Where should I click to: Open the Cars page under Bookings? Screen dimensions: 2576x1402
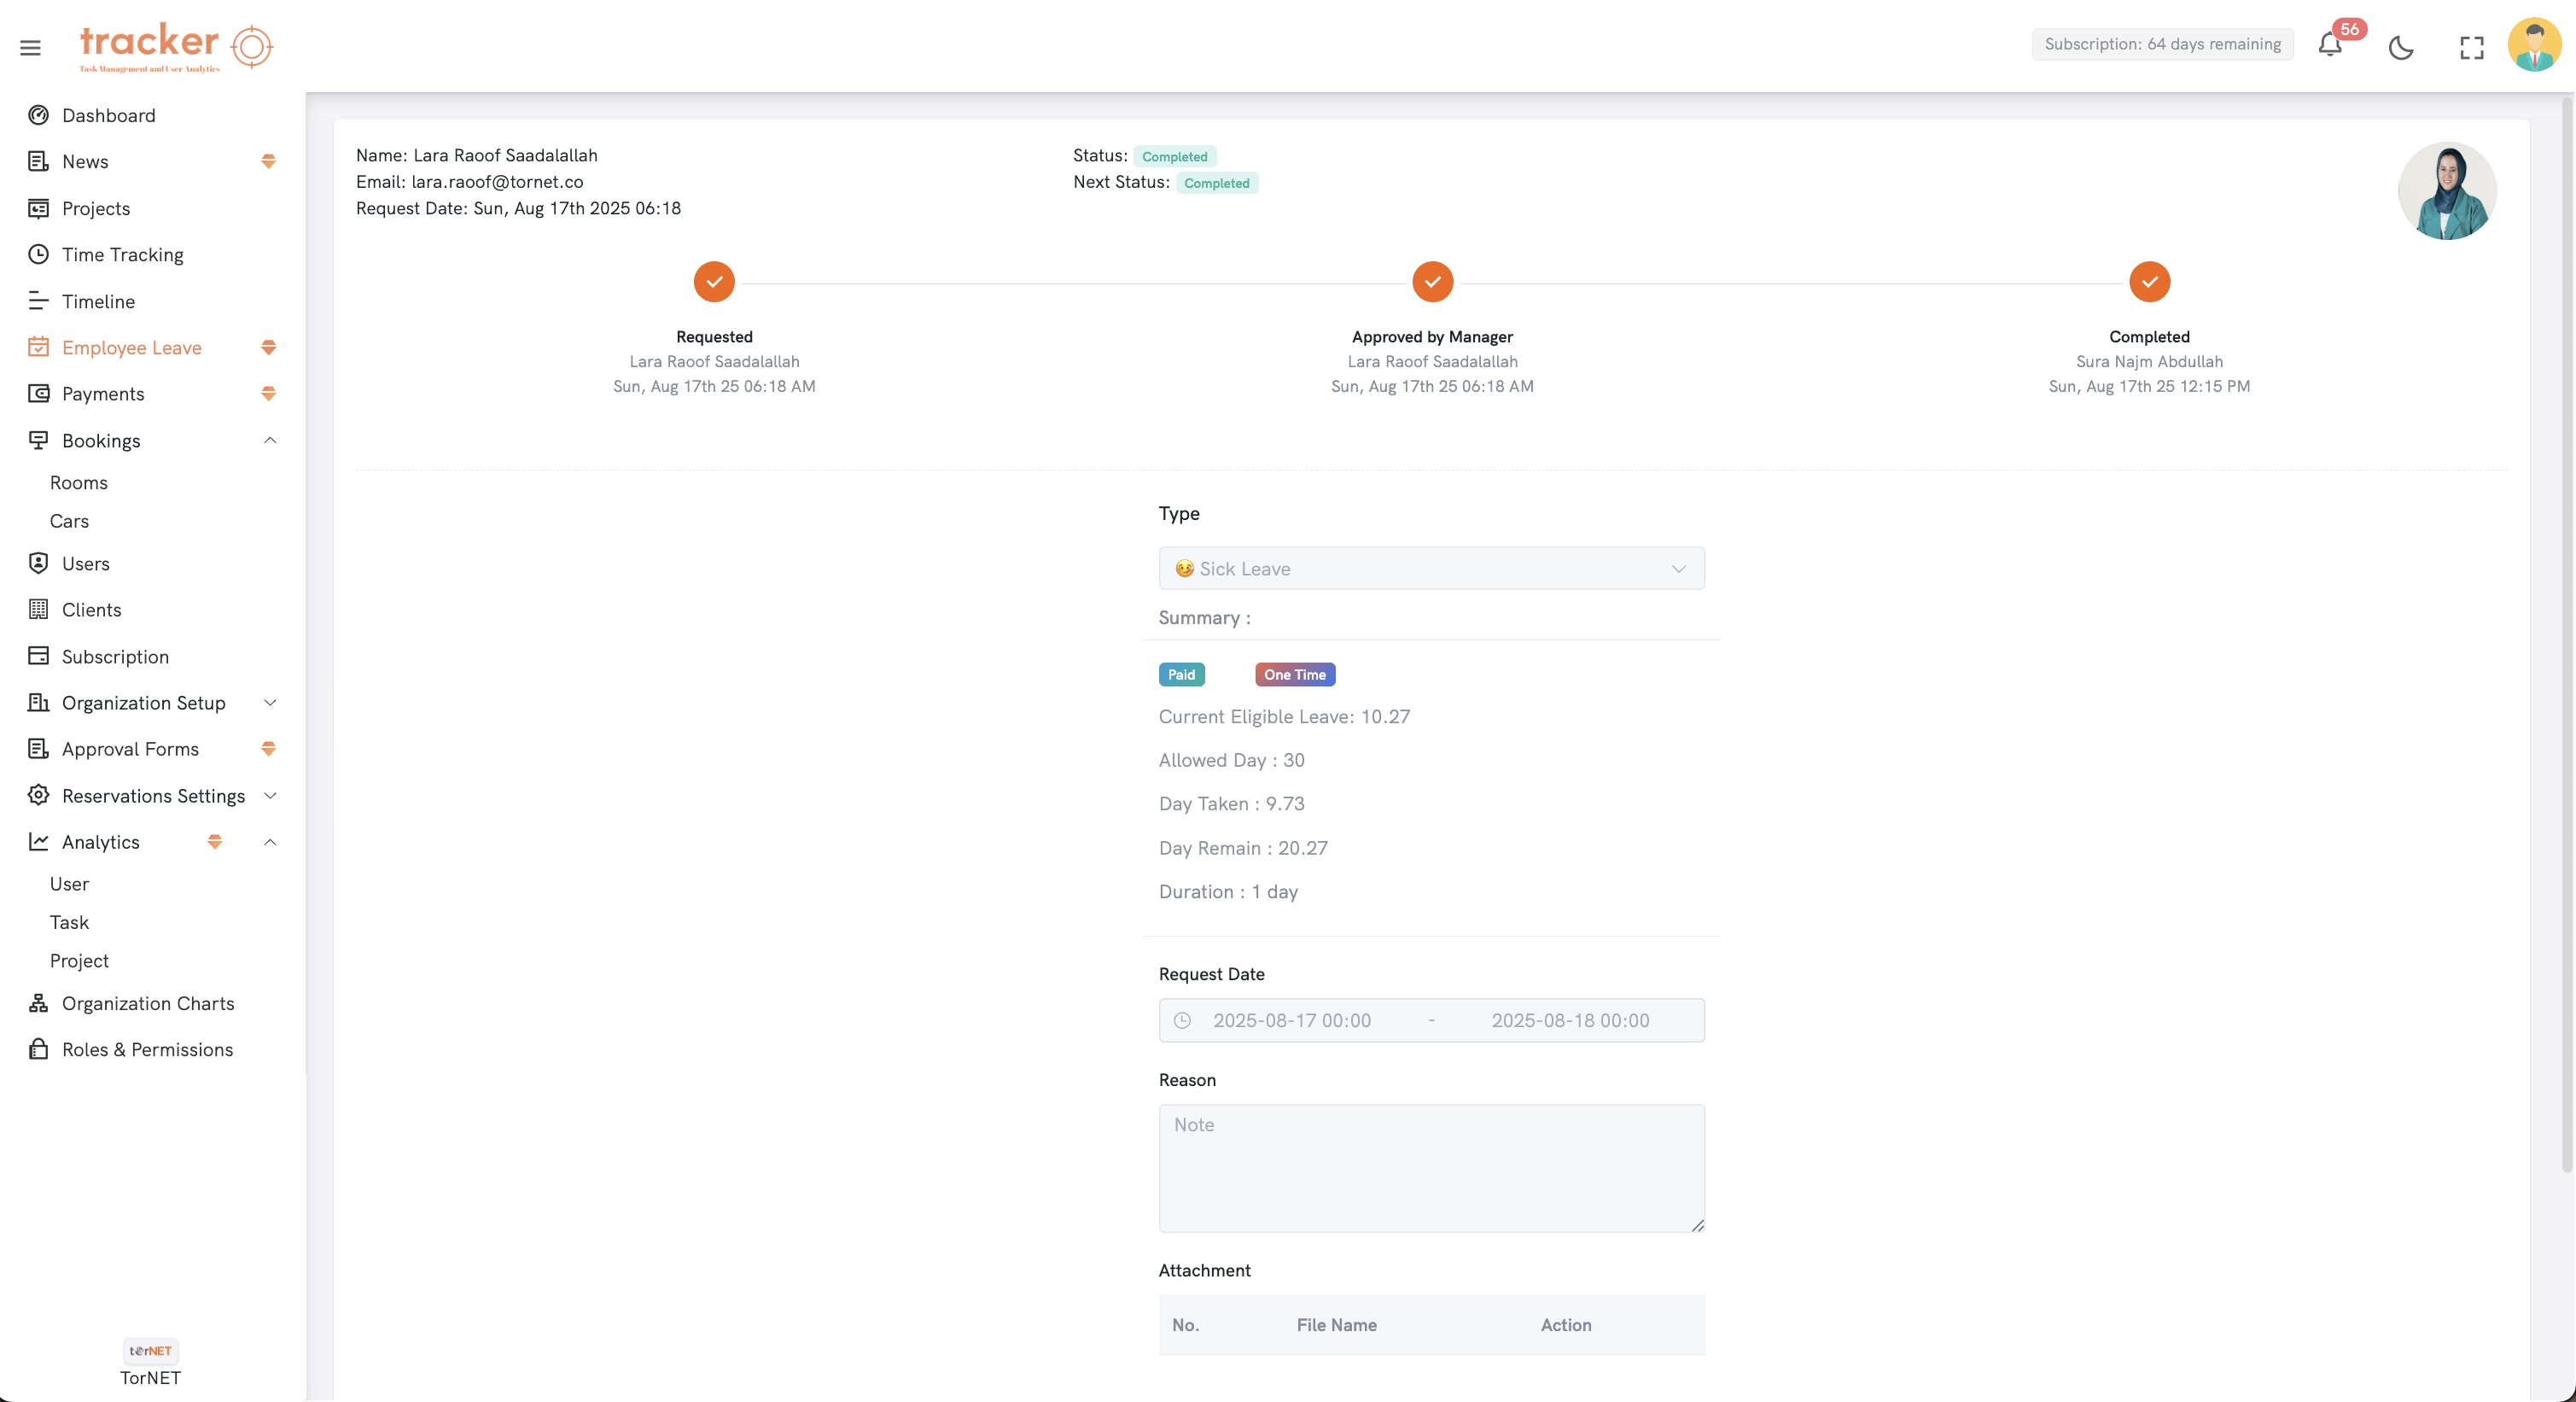pos(69,521)
